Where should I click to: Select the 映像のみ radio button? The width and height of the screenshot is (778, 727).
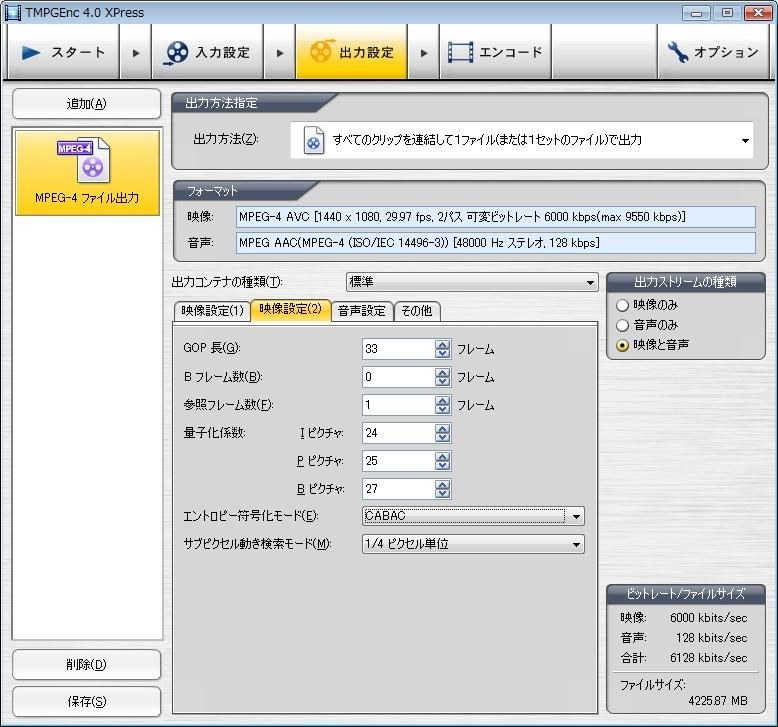pos(622,305)
